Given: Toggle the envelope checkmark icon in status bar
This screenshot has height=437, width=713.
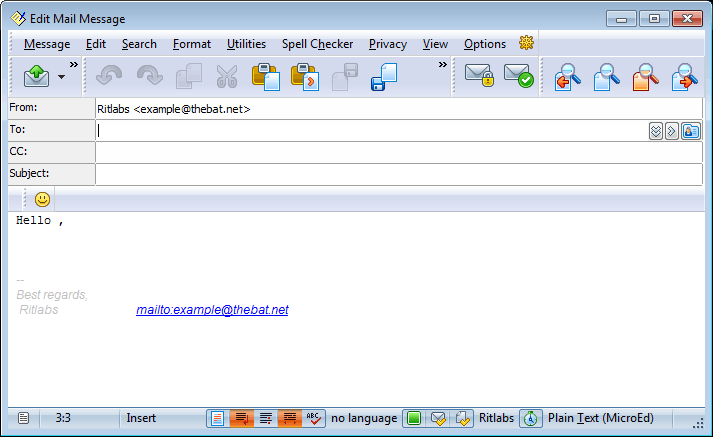Looking at the screenshot, I should [438, 418].
